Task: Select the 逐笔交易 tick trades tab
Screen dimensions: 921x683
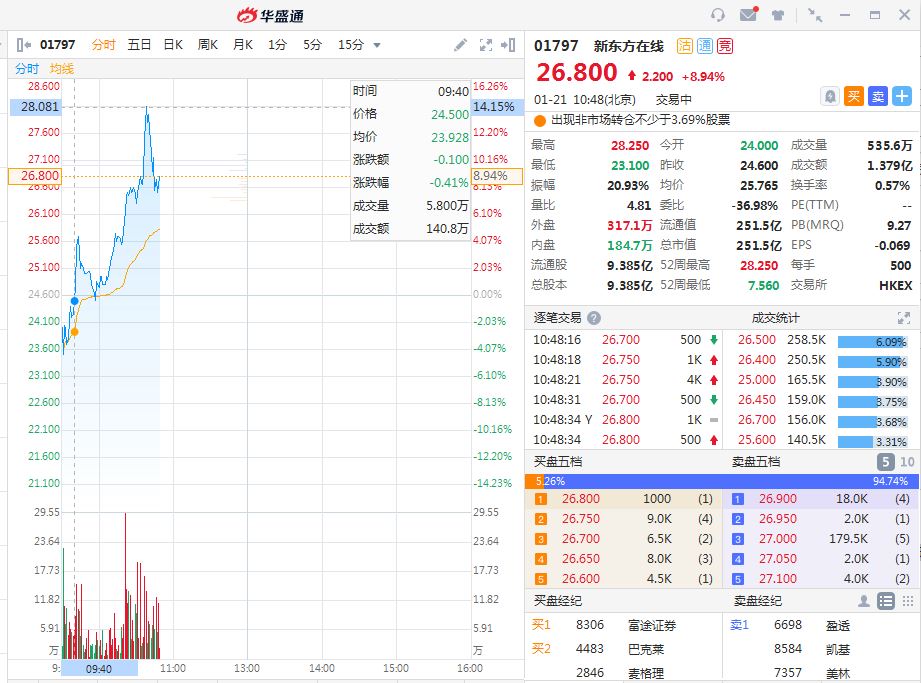Action: pos(557,318)
